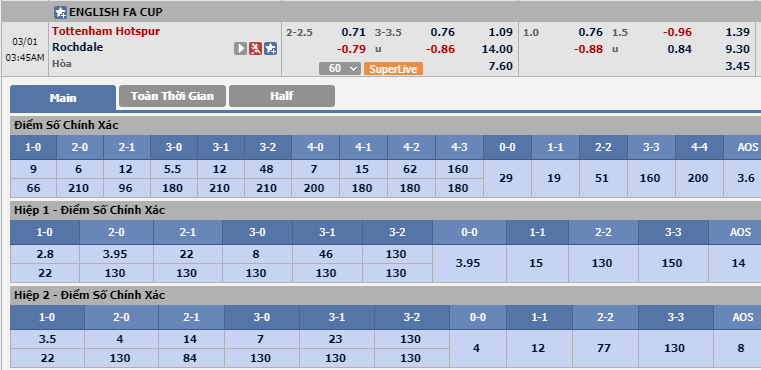Select full-time 0-0 odds 29

pyautogui.click(x=507, y=178)
